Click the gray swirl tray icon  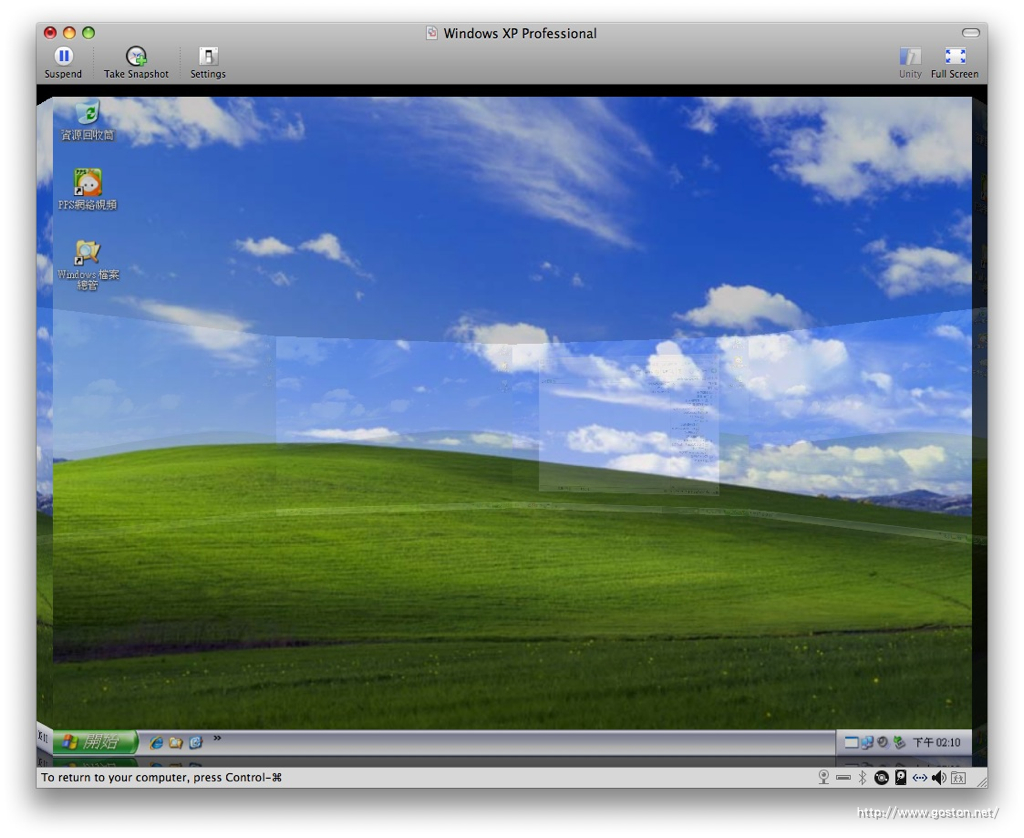tap(882, 742)
